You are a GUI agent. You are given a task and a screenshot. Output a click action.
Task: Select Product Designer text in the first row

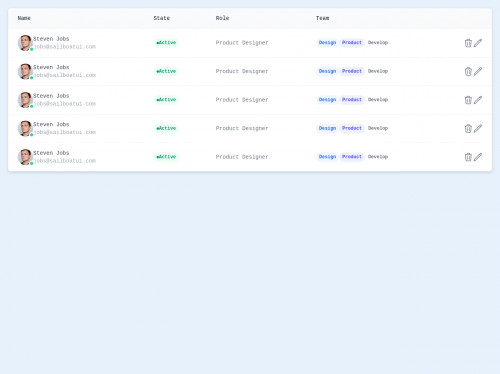click(242, 43)
